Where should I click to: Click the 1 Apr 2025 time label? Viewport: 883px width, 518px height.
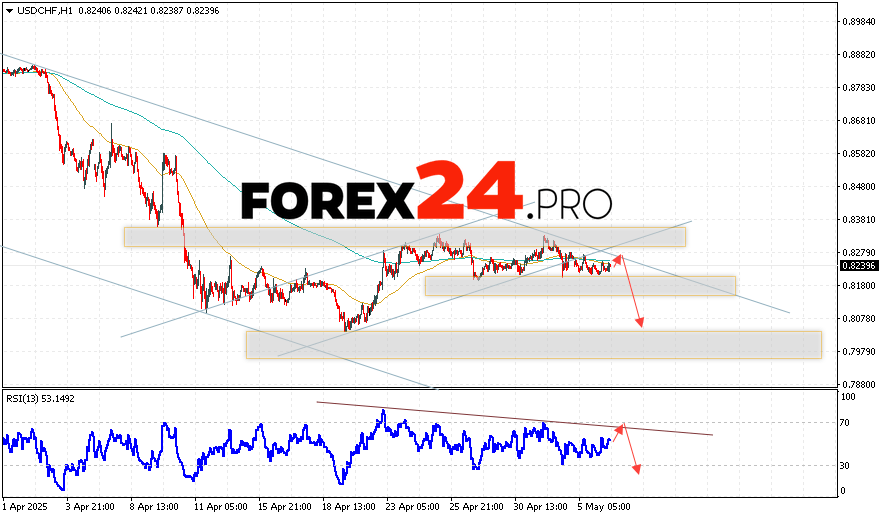click(x=25, y=507)
